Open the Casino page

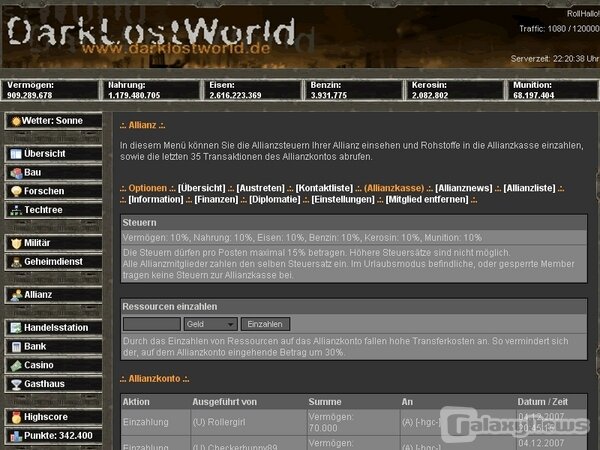(54, 365)
